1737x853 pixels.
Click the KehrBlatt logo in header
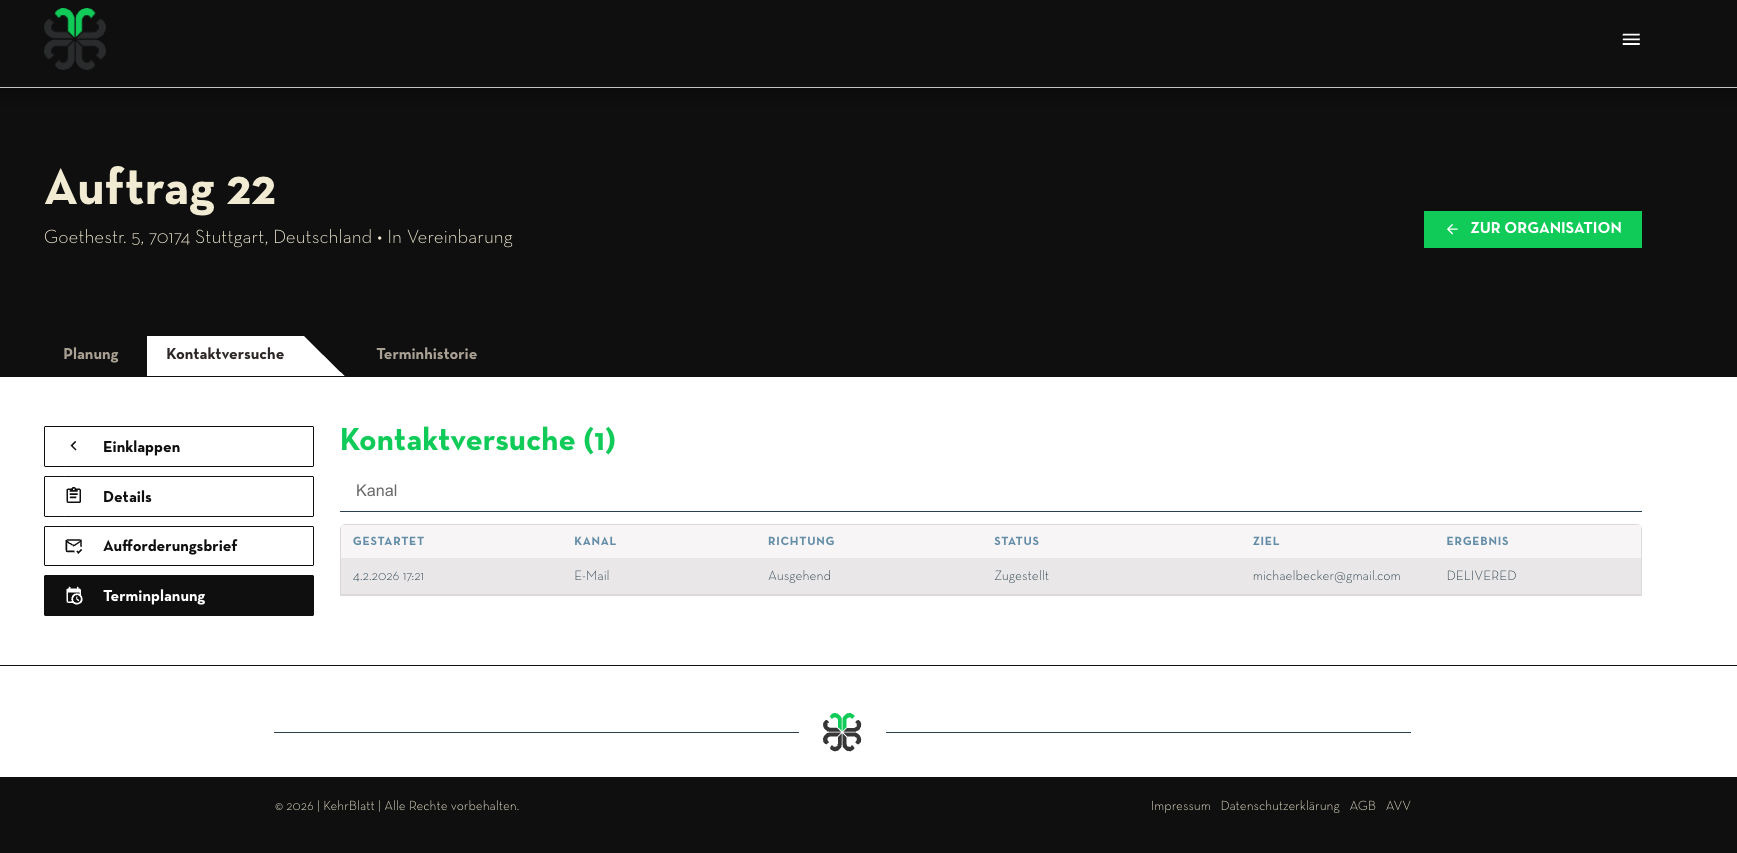75,39
